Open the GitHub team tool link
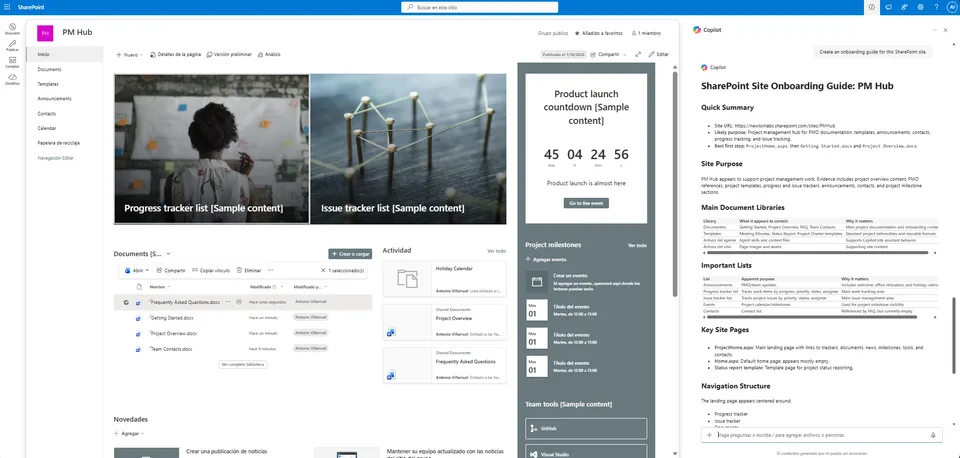The height and width of the screenshot is (458, 960). pos(586,429)
